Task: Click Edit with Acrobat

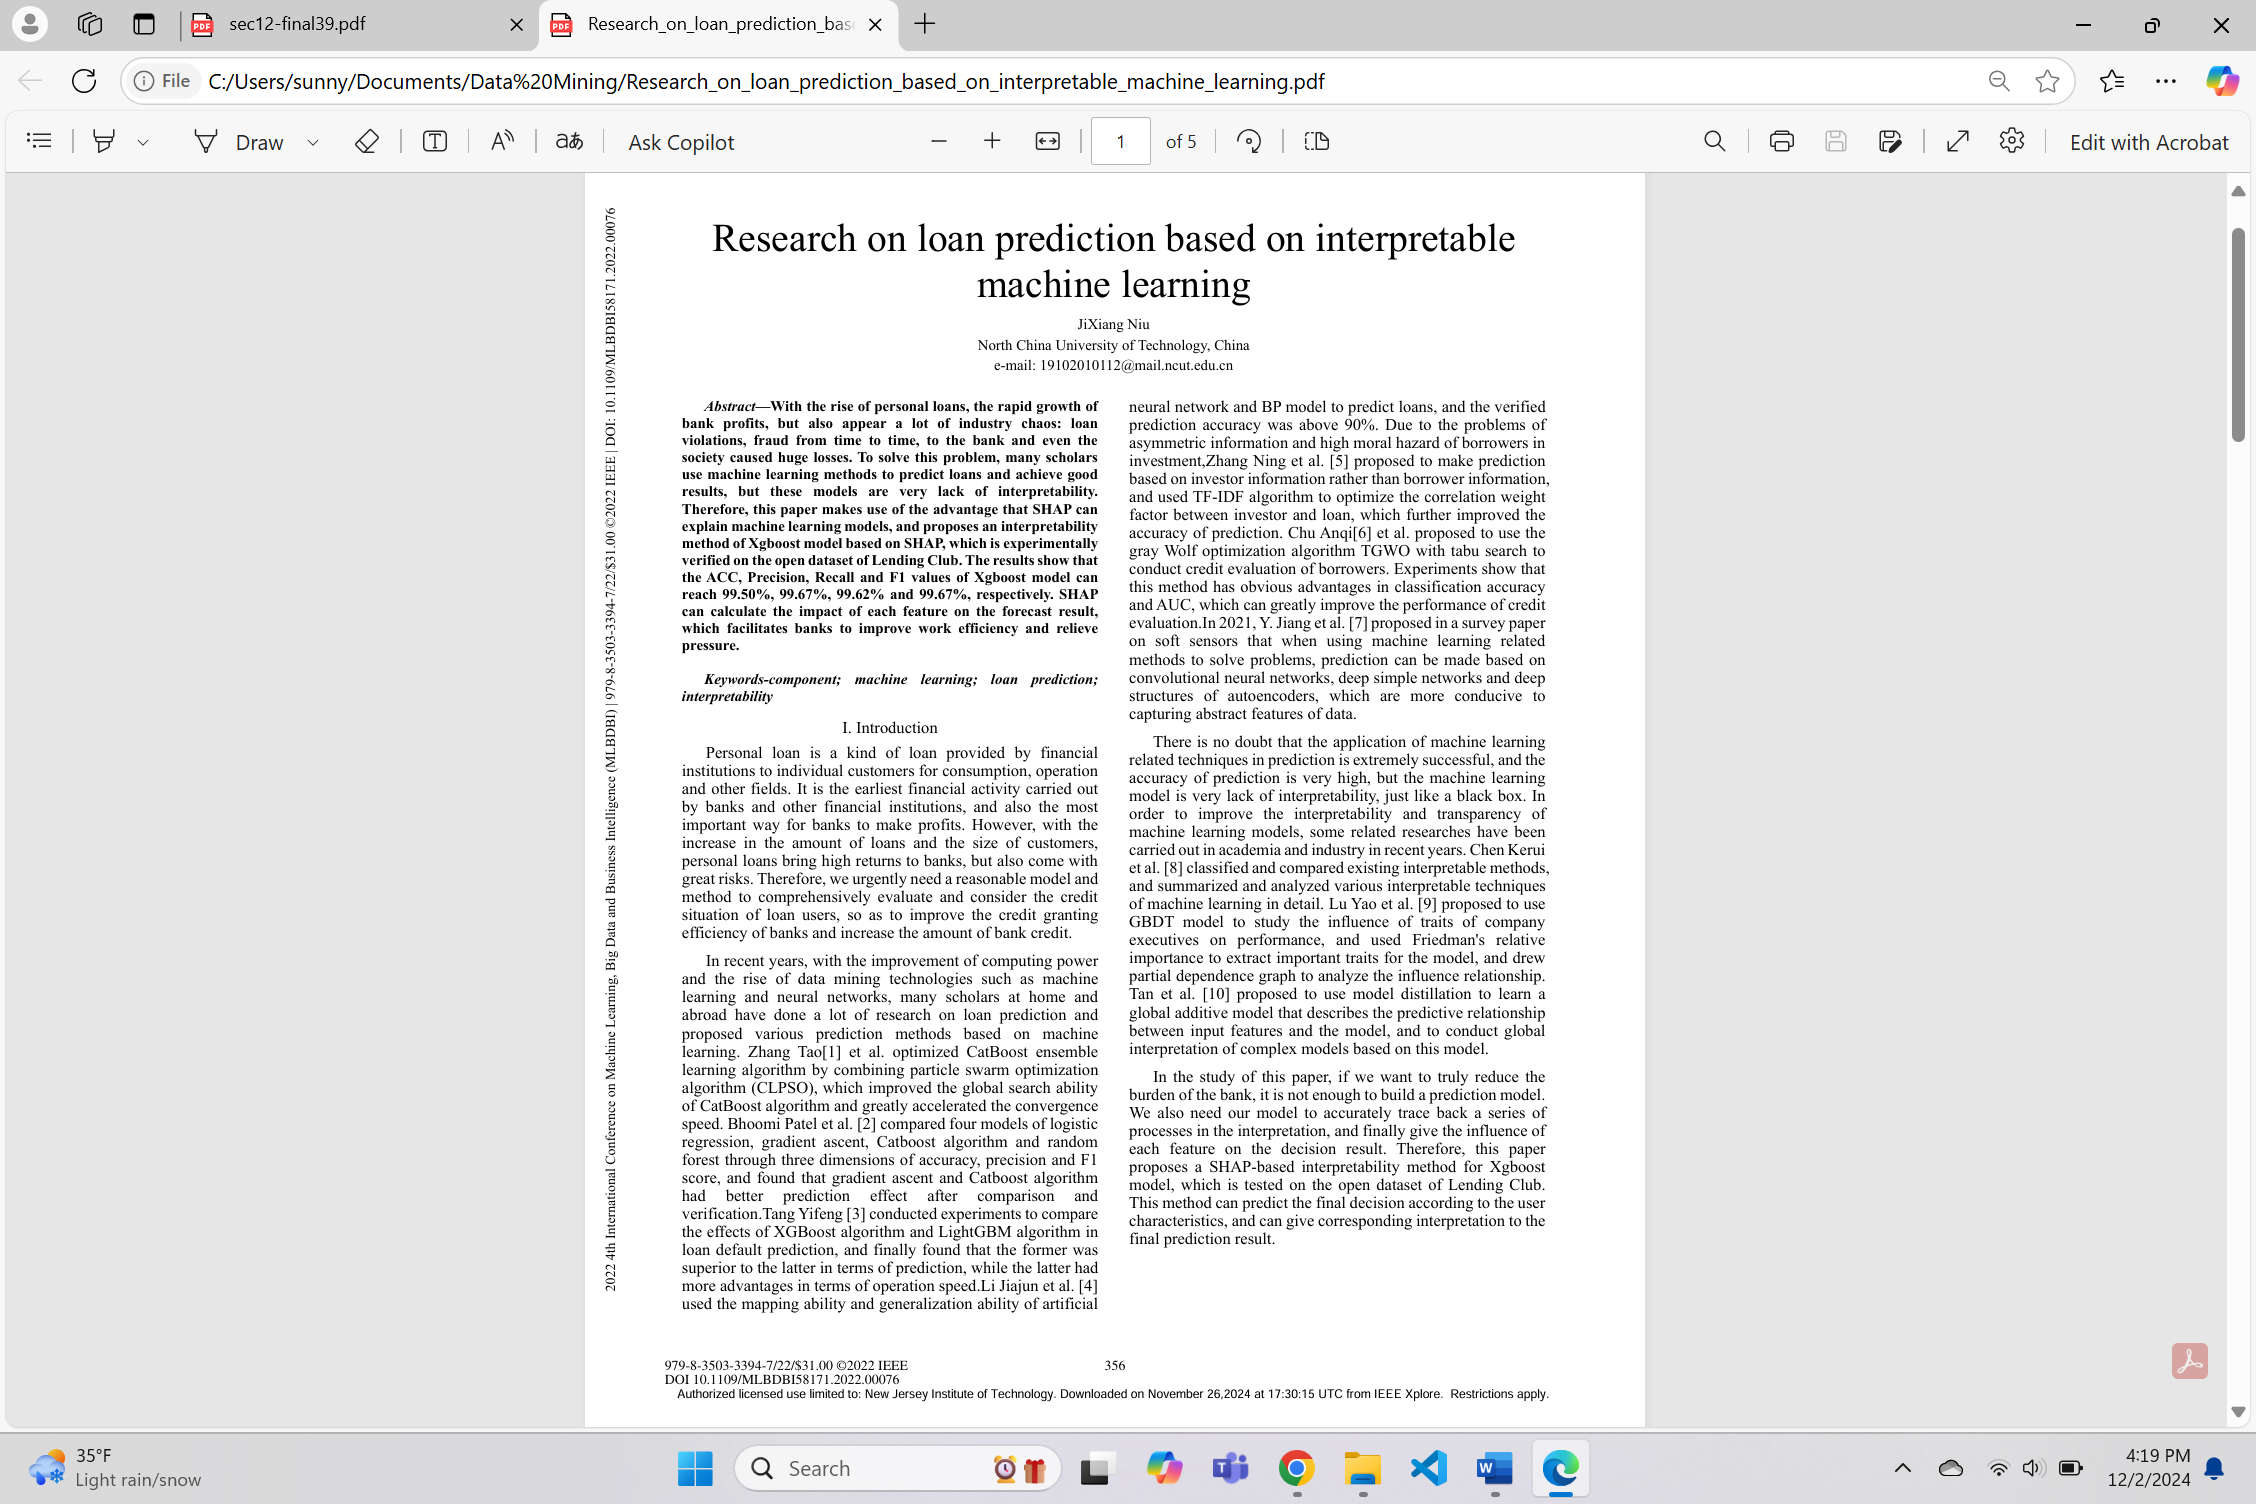Action: pos(2148,141)
